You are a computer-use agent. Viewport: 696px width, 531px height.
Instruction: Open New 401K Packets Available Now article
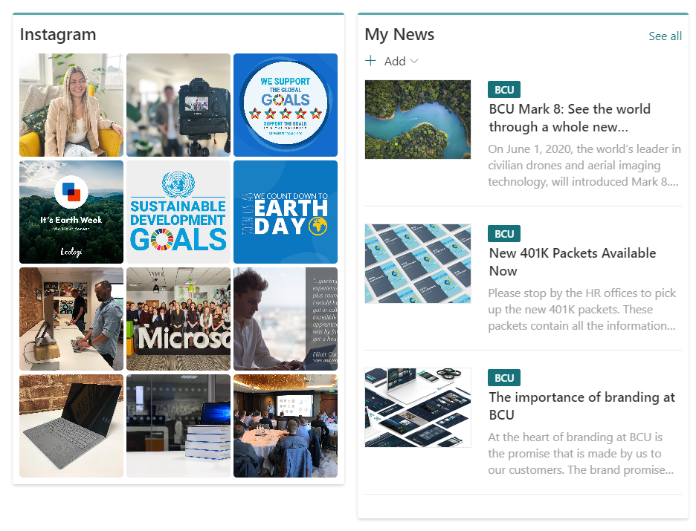(572, 262)
